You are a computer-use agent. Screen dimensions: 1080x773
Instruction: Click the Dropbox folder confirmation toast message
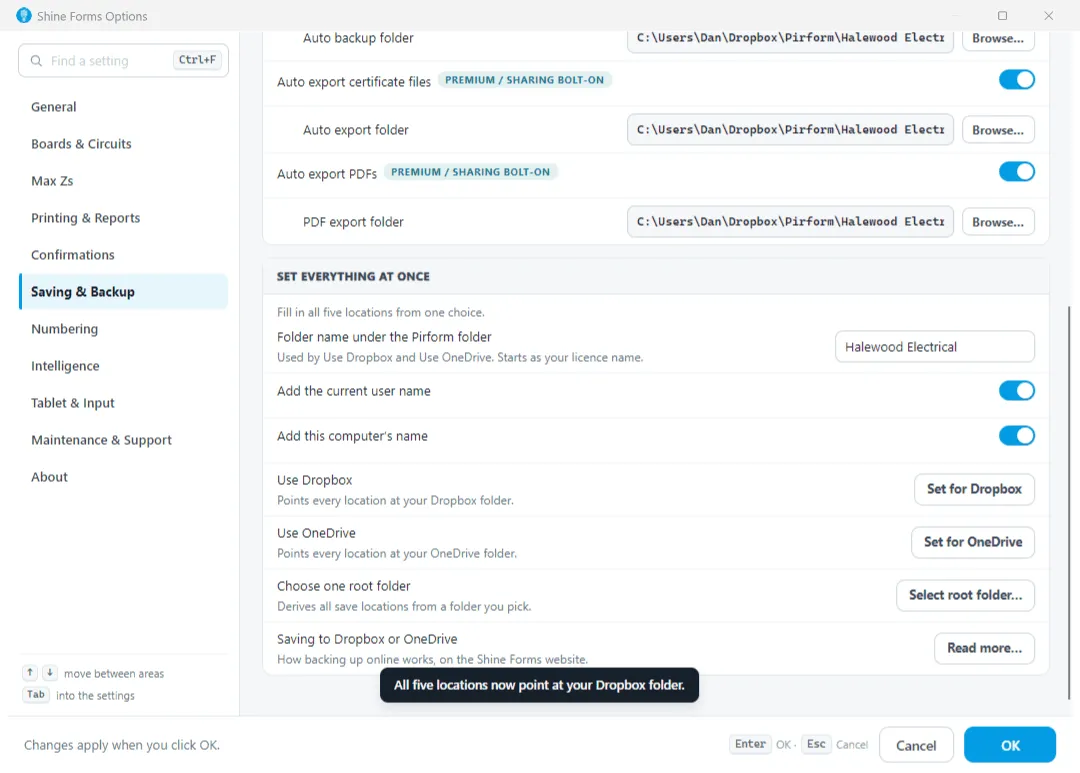539,685
